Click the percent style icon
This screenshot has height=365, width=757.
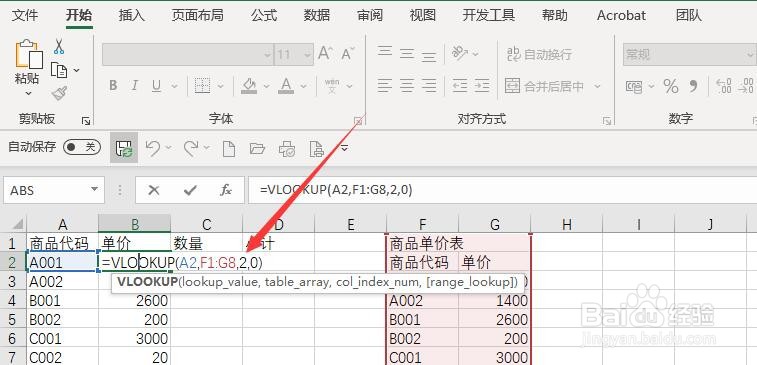[x=671, y=86]
